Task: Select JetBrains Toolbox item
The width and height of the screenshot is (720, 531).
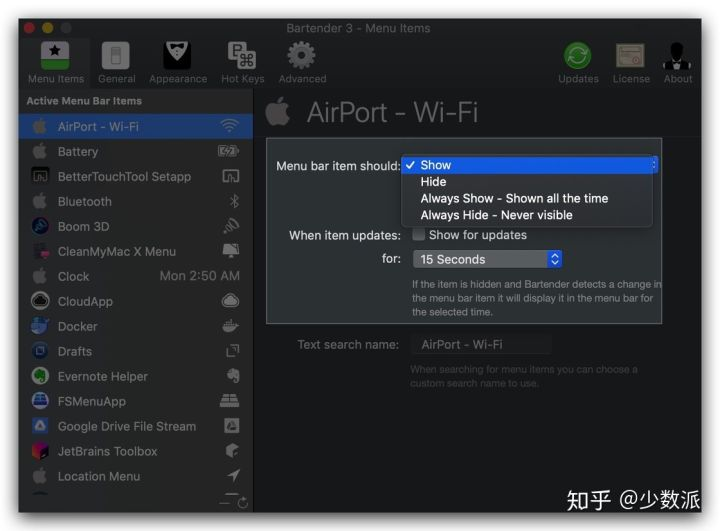Action: (136, 451)
